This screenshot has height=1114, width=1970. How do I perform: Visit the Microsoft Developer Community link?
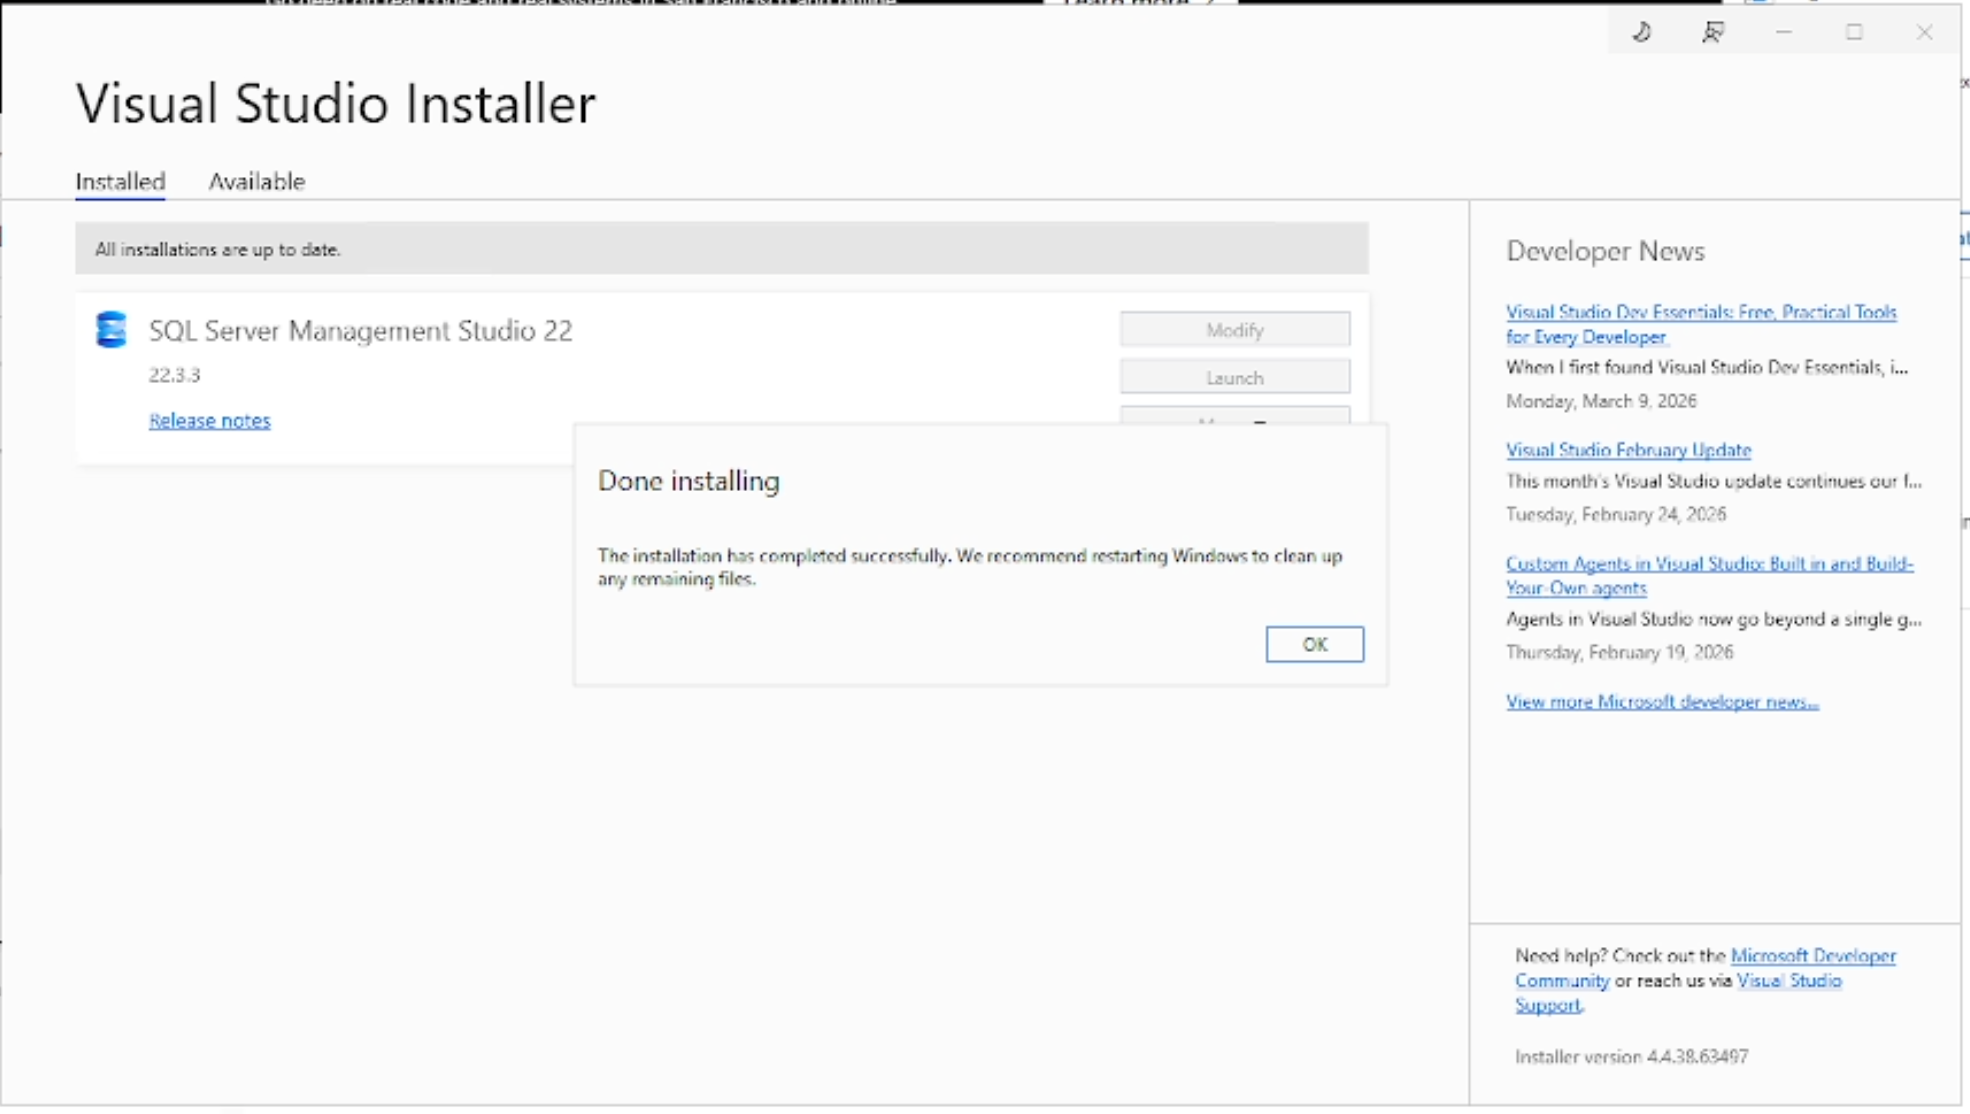(x=1812, y=956)
